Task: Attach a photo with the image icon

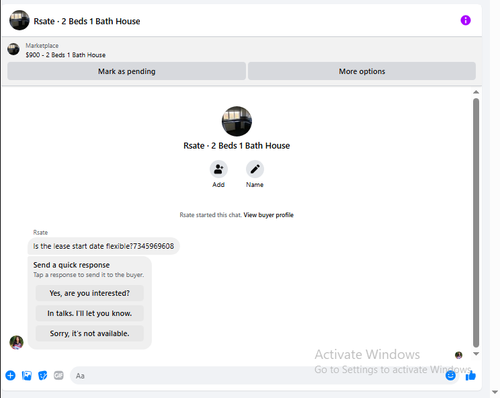Action: [27, 376]
